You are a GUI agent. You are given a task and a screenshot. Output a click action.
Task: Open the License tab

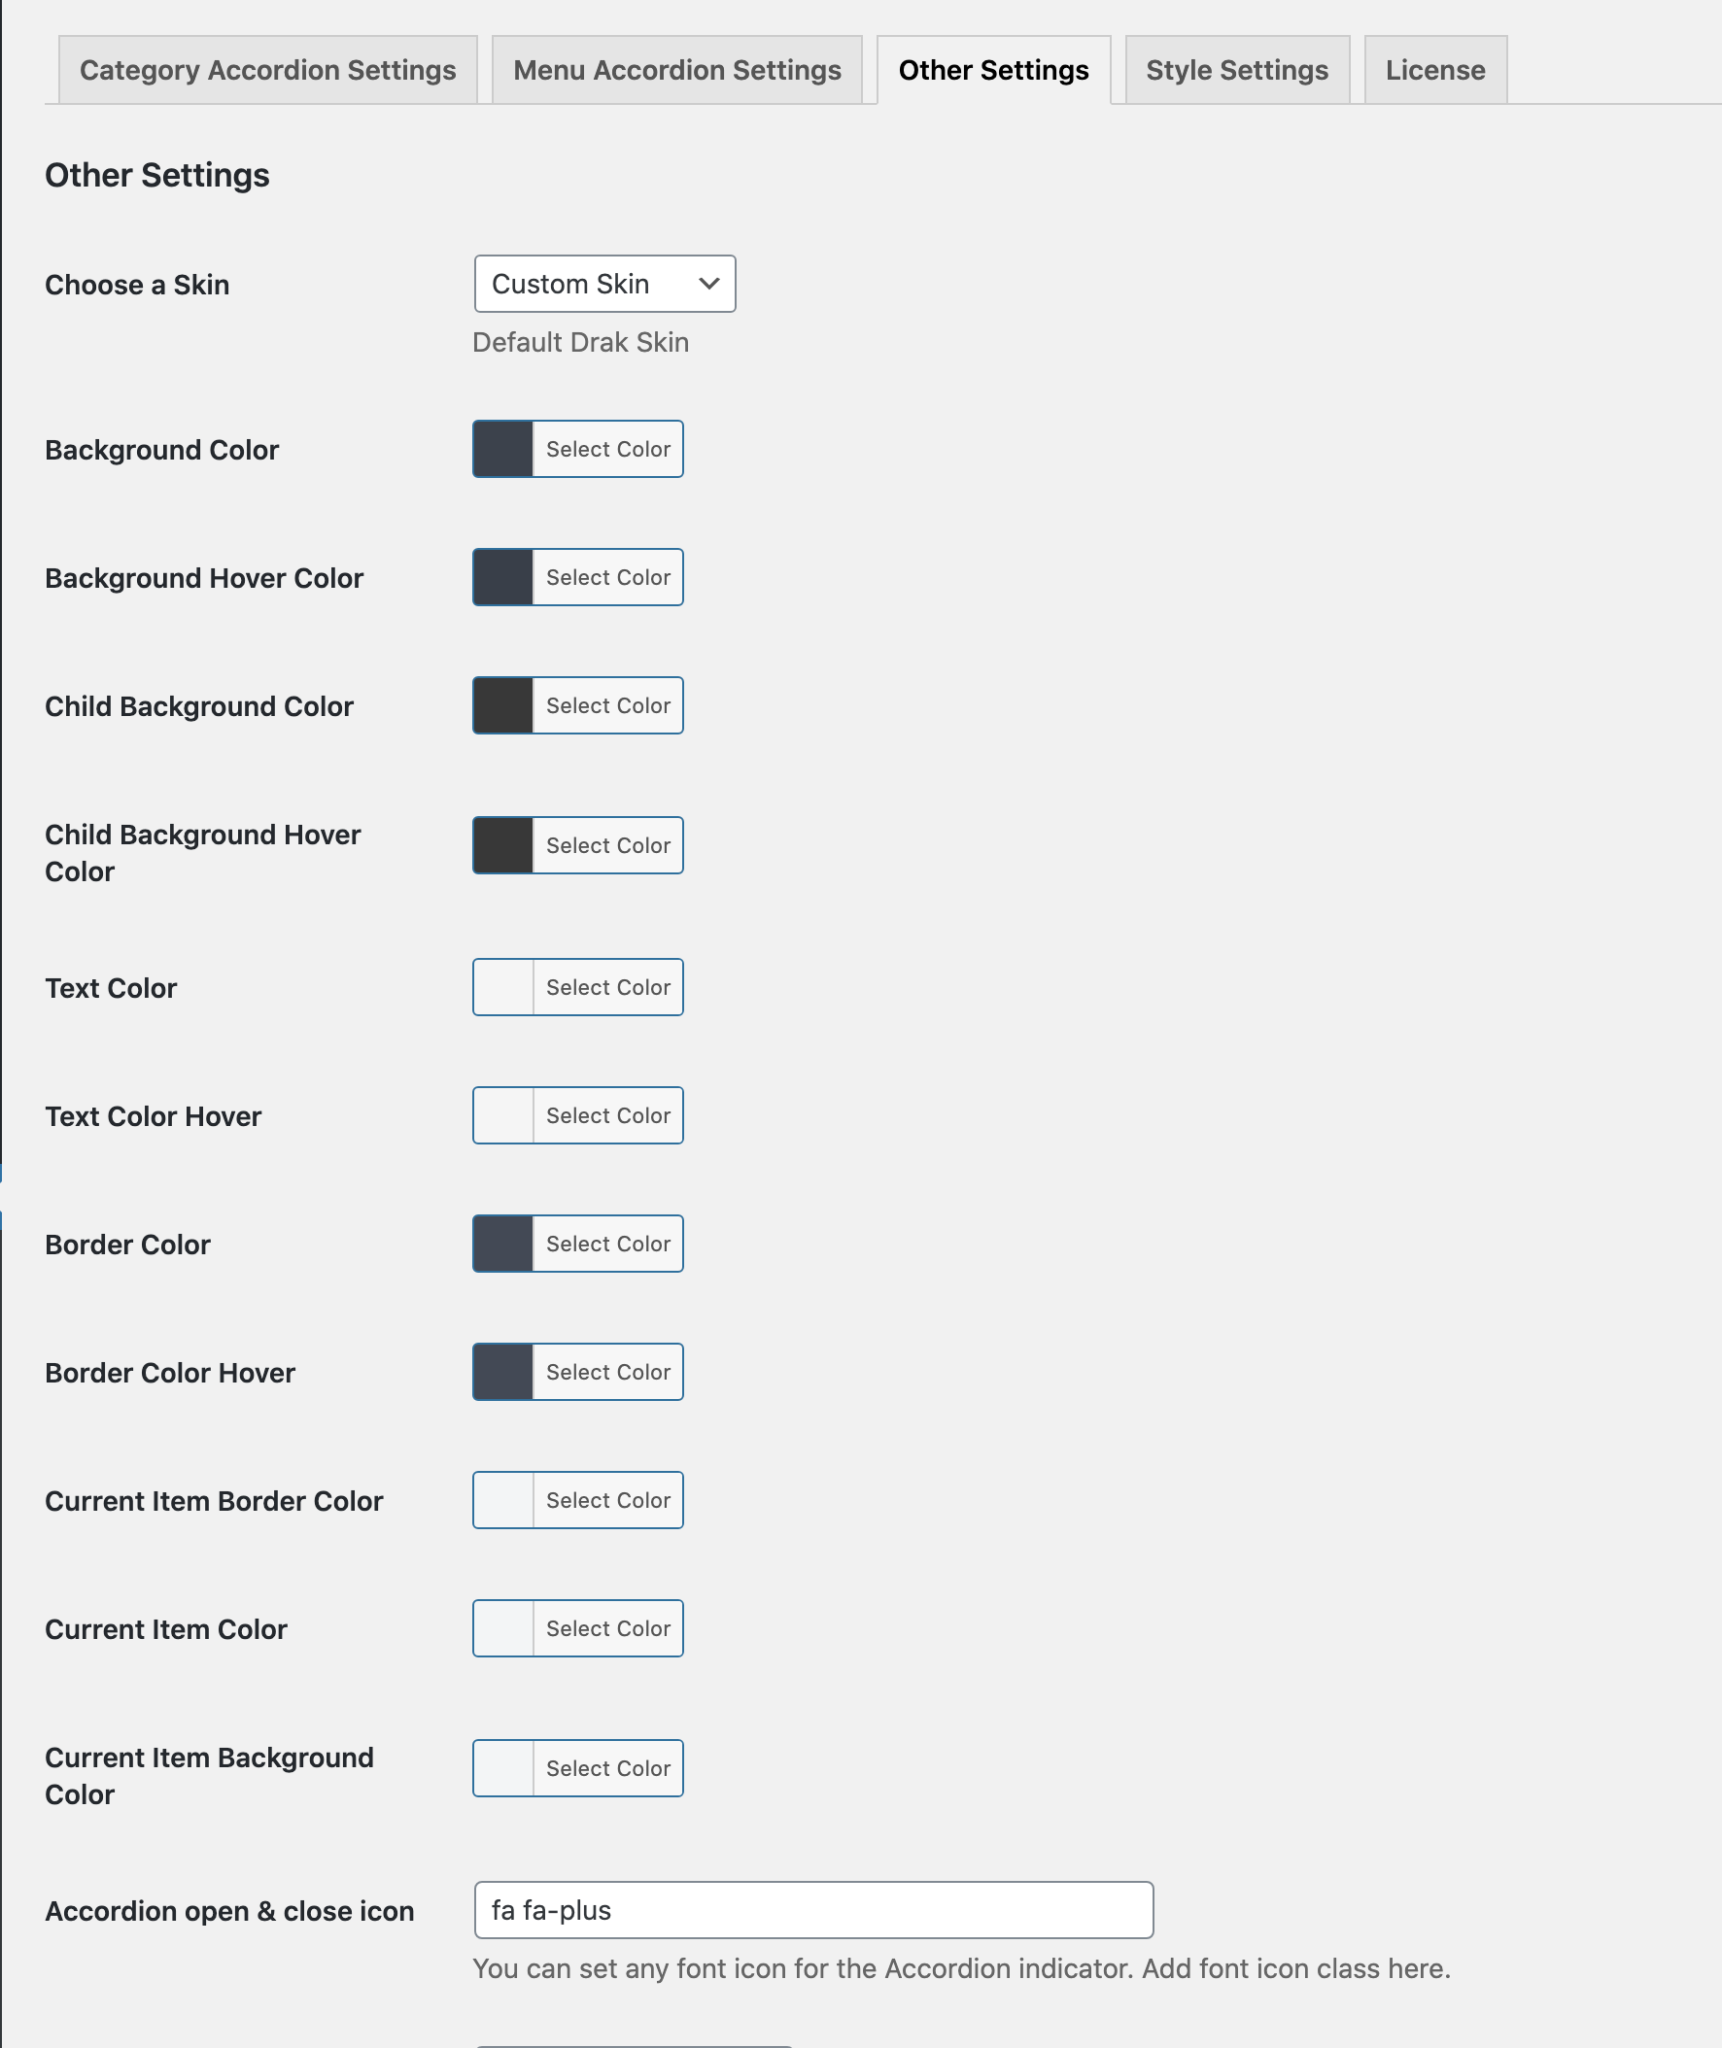1434,69
